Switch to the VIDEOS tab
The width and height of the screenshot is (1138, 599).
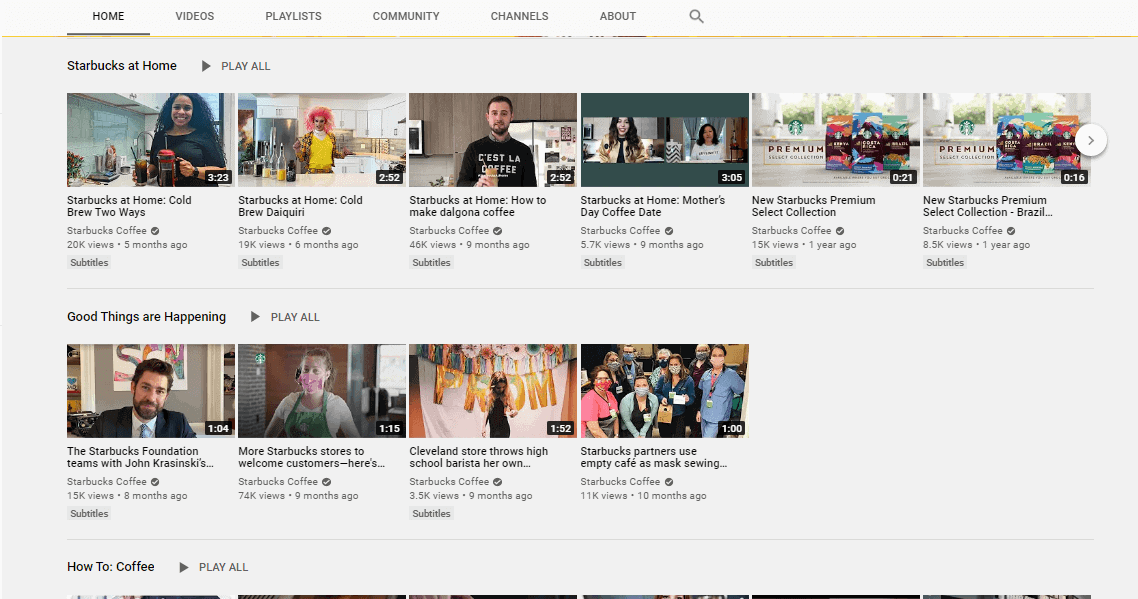(194, 16)
